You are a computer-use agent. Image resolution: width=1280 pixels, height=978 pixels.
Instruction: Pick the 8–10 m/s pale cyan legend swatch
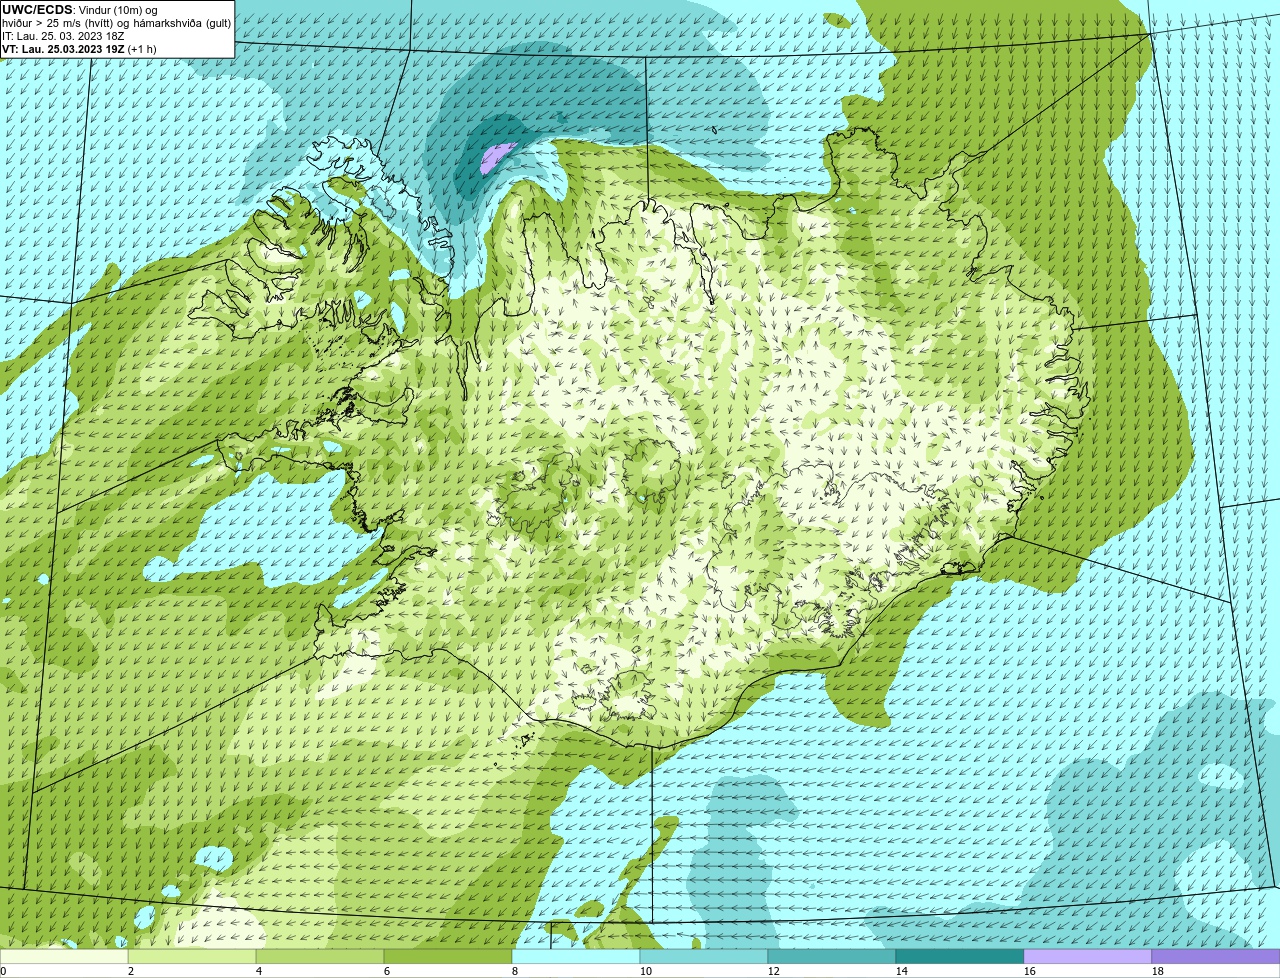coord(576,956)
